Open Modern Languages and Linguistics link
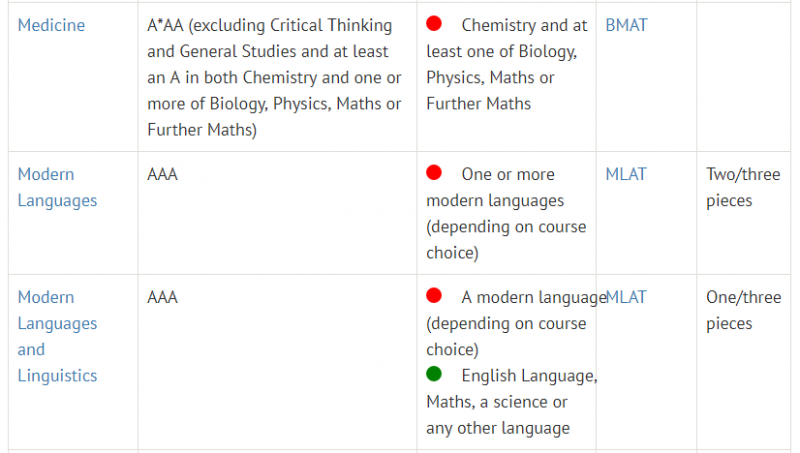The image size is (800, 453). point(57,336)
